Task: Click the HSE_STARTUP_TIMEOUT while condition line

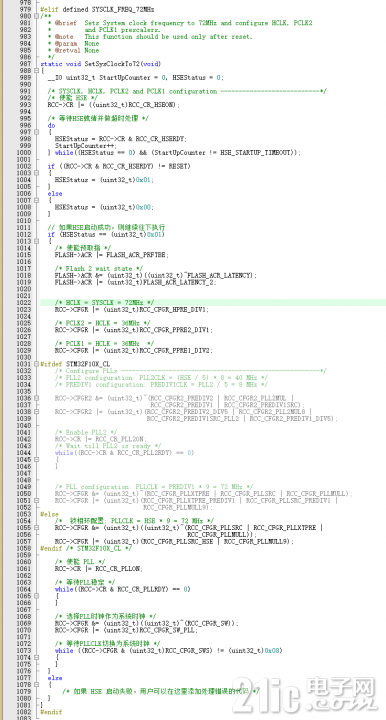Action: 174,152
